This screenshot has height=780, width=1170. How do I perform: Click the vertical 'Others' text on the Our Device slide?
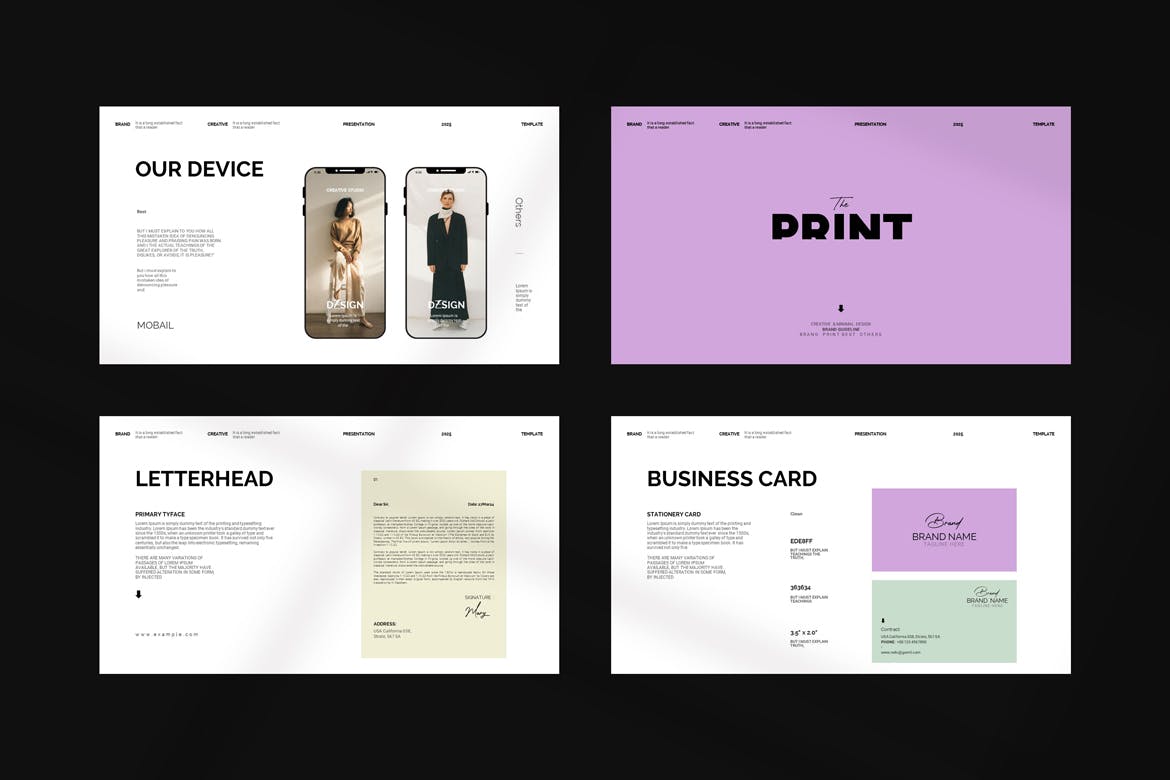coord(518,212)
